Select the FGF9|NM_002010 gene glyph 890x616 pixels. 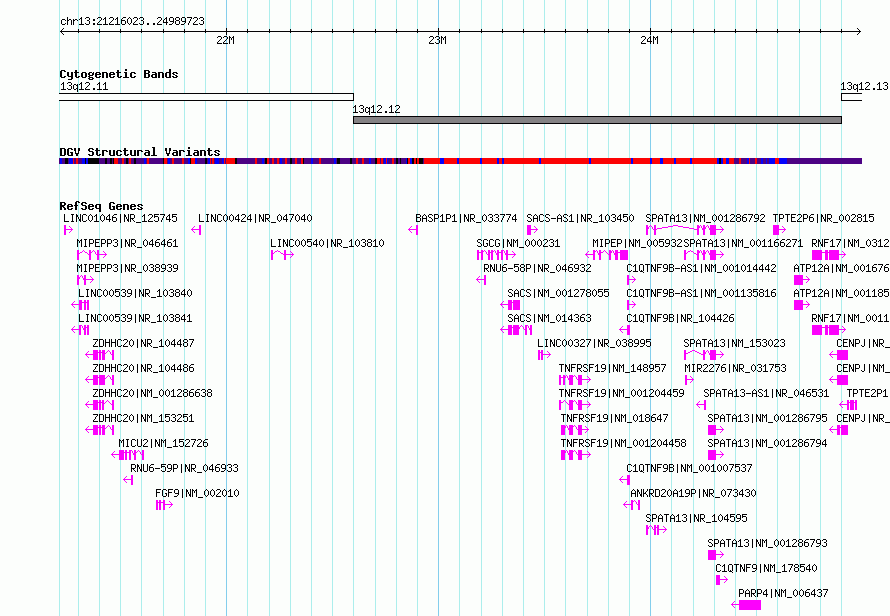tap(164, 505)
